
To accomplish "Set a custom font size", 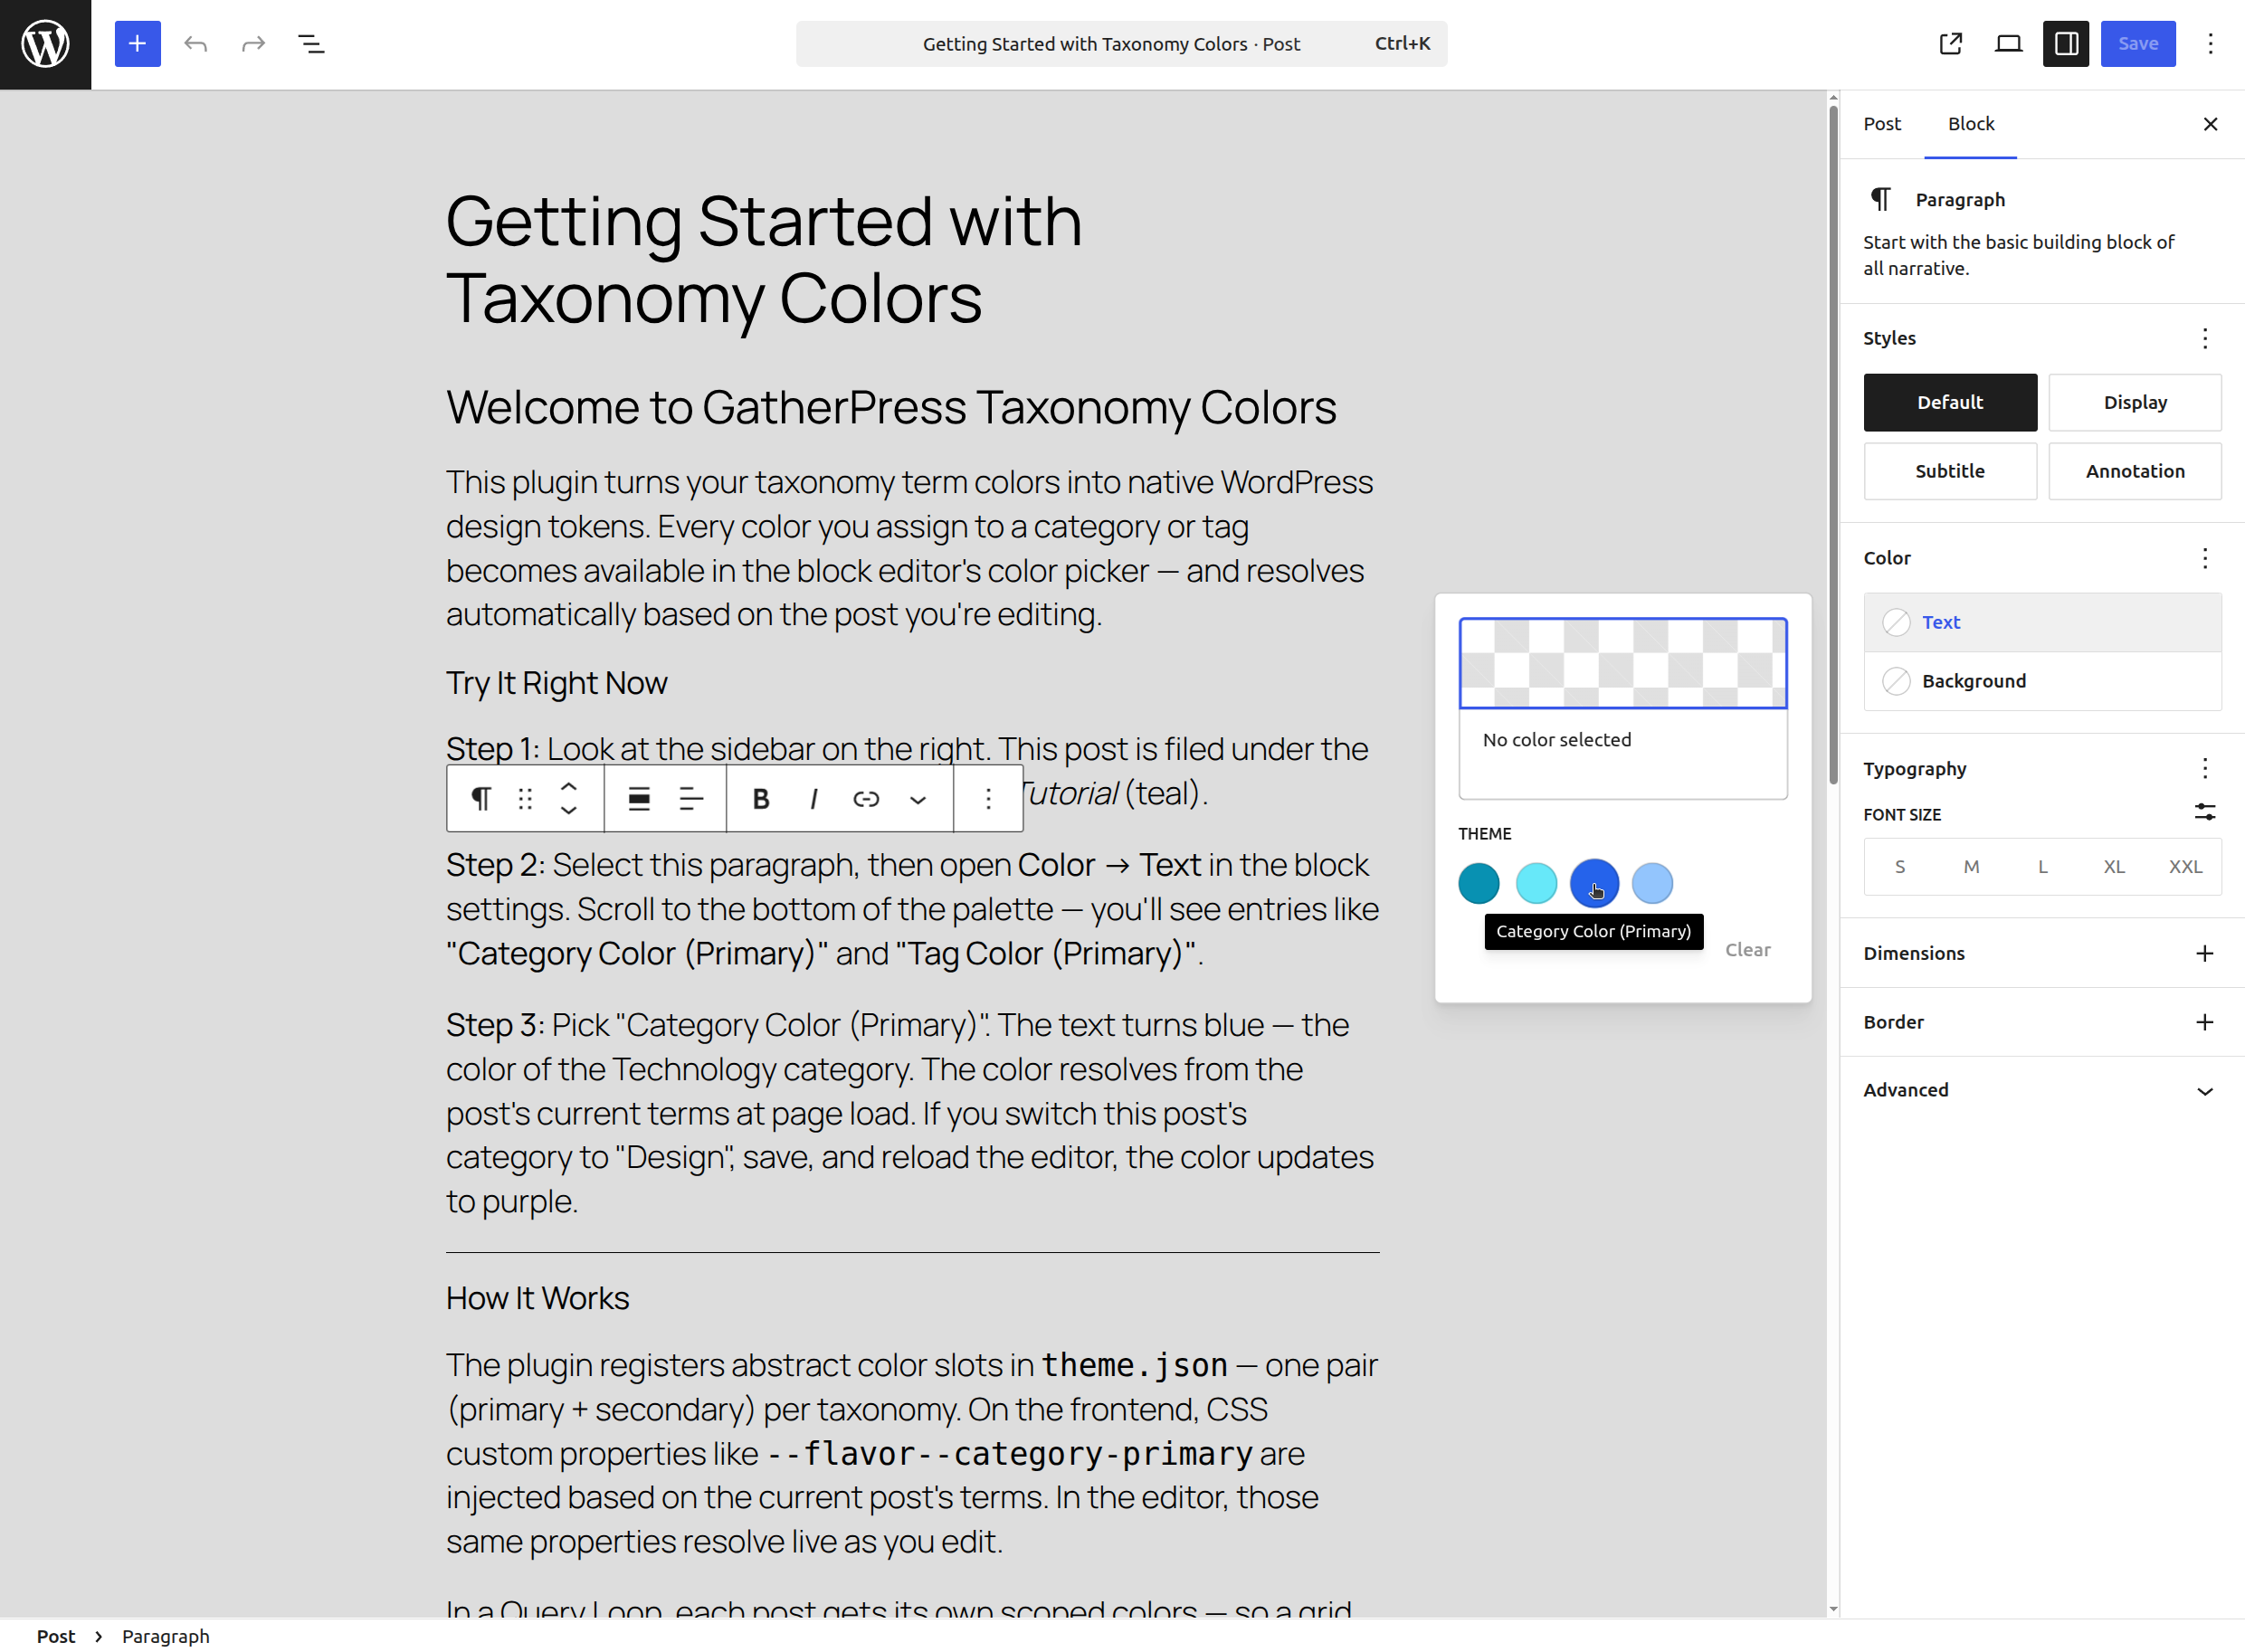I will (2205, 812).
